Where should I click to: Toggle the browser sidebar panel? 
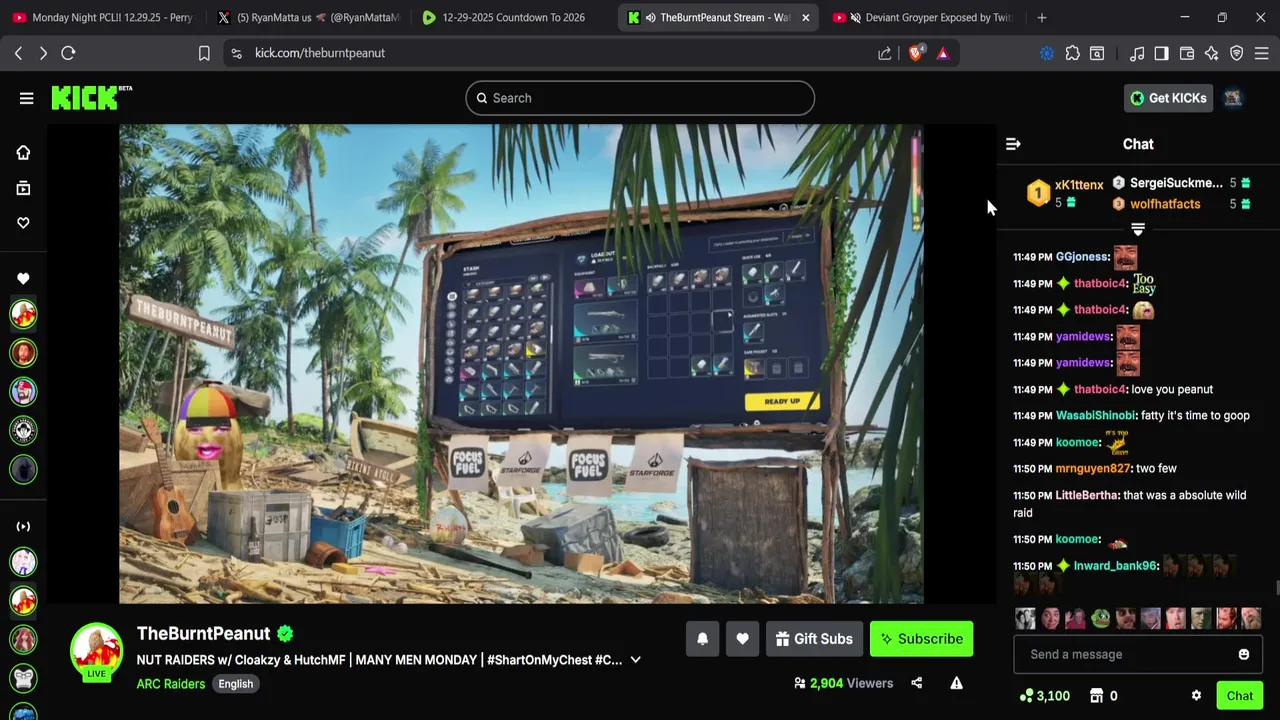(1161, 53)
